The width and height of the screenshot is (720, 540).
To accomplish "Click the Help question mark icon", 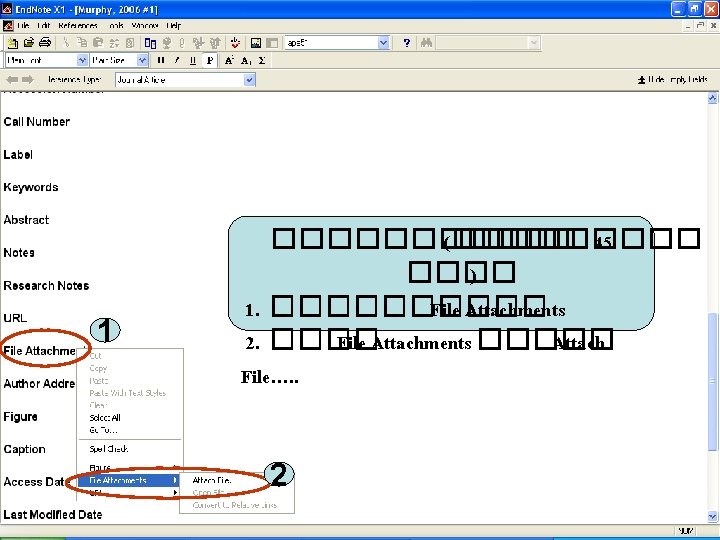I will tap(406, 43).
